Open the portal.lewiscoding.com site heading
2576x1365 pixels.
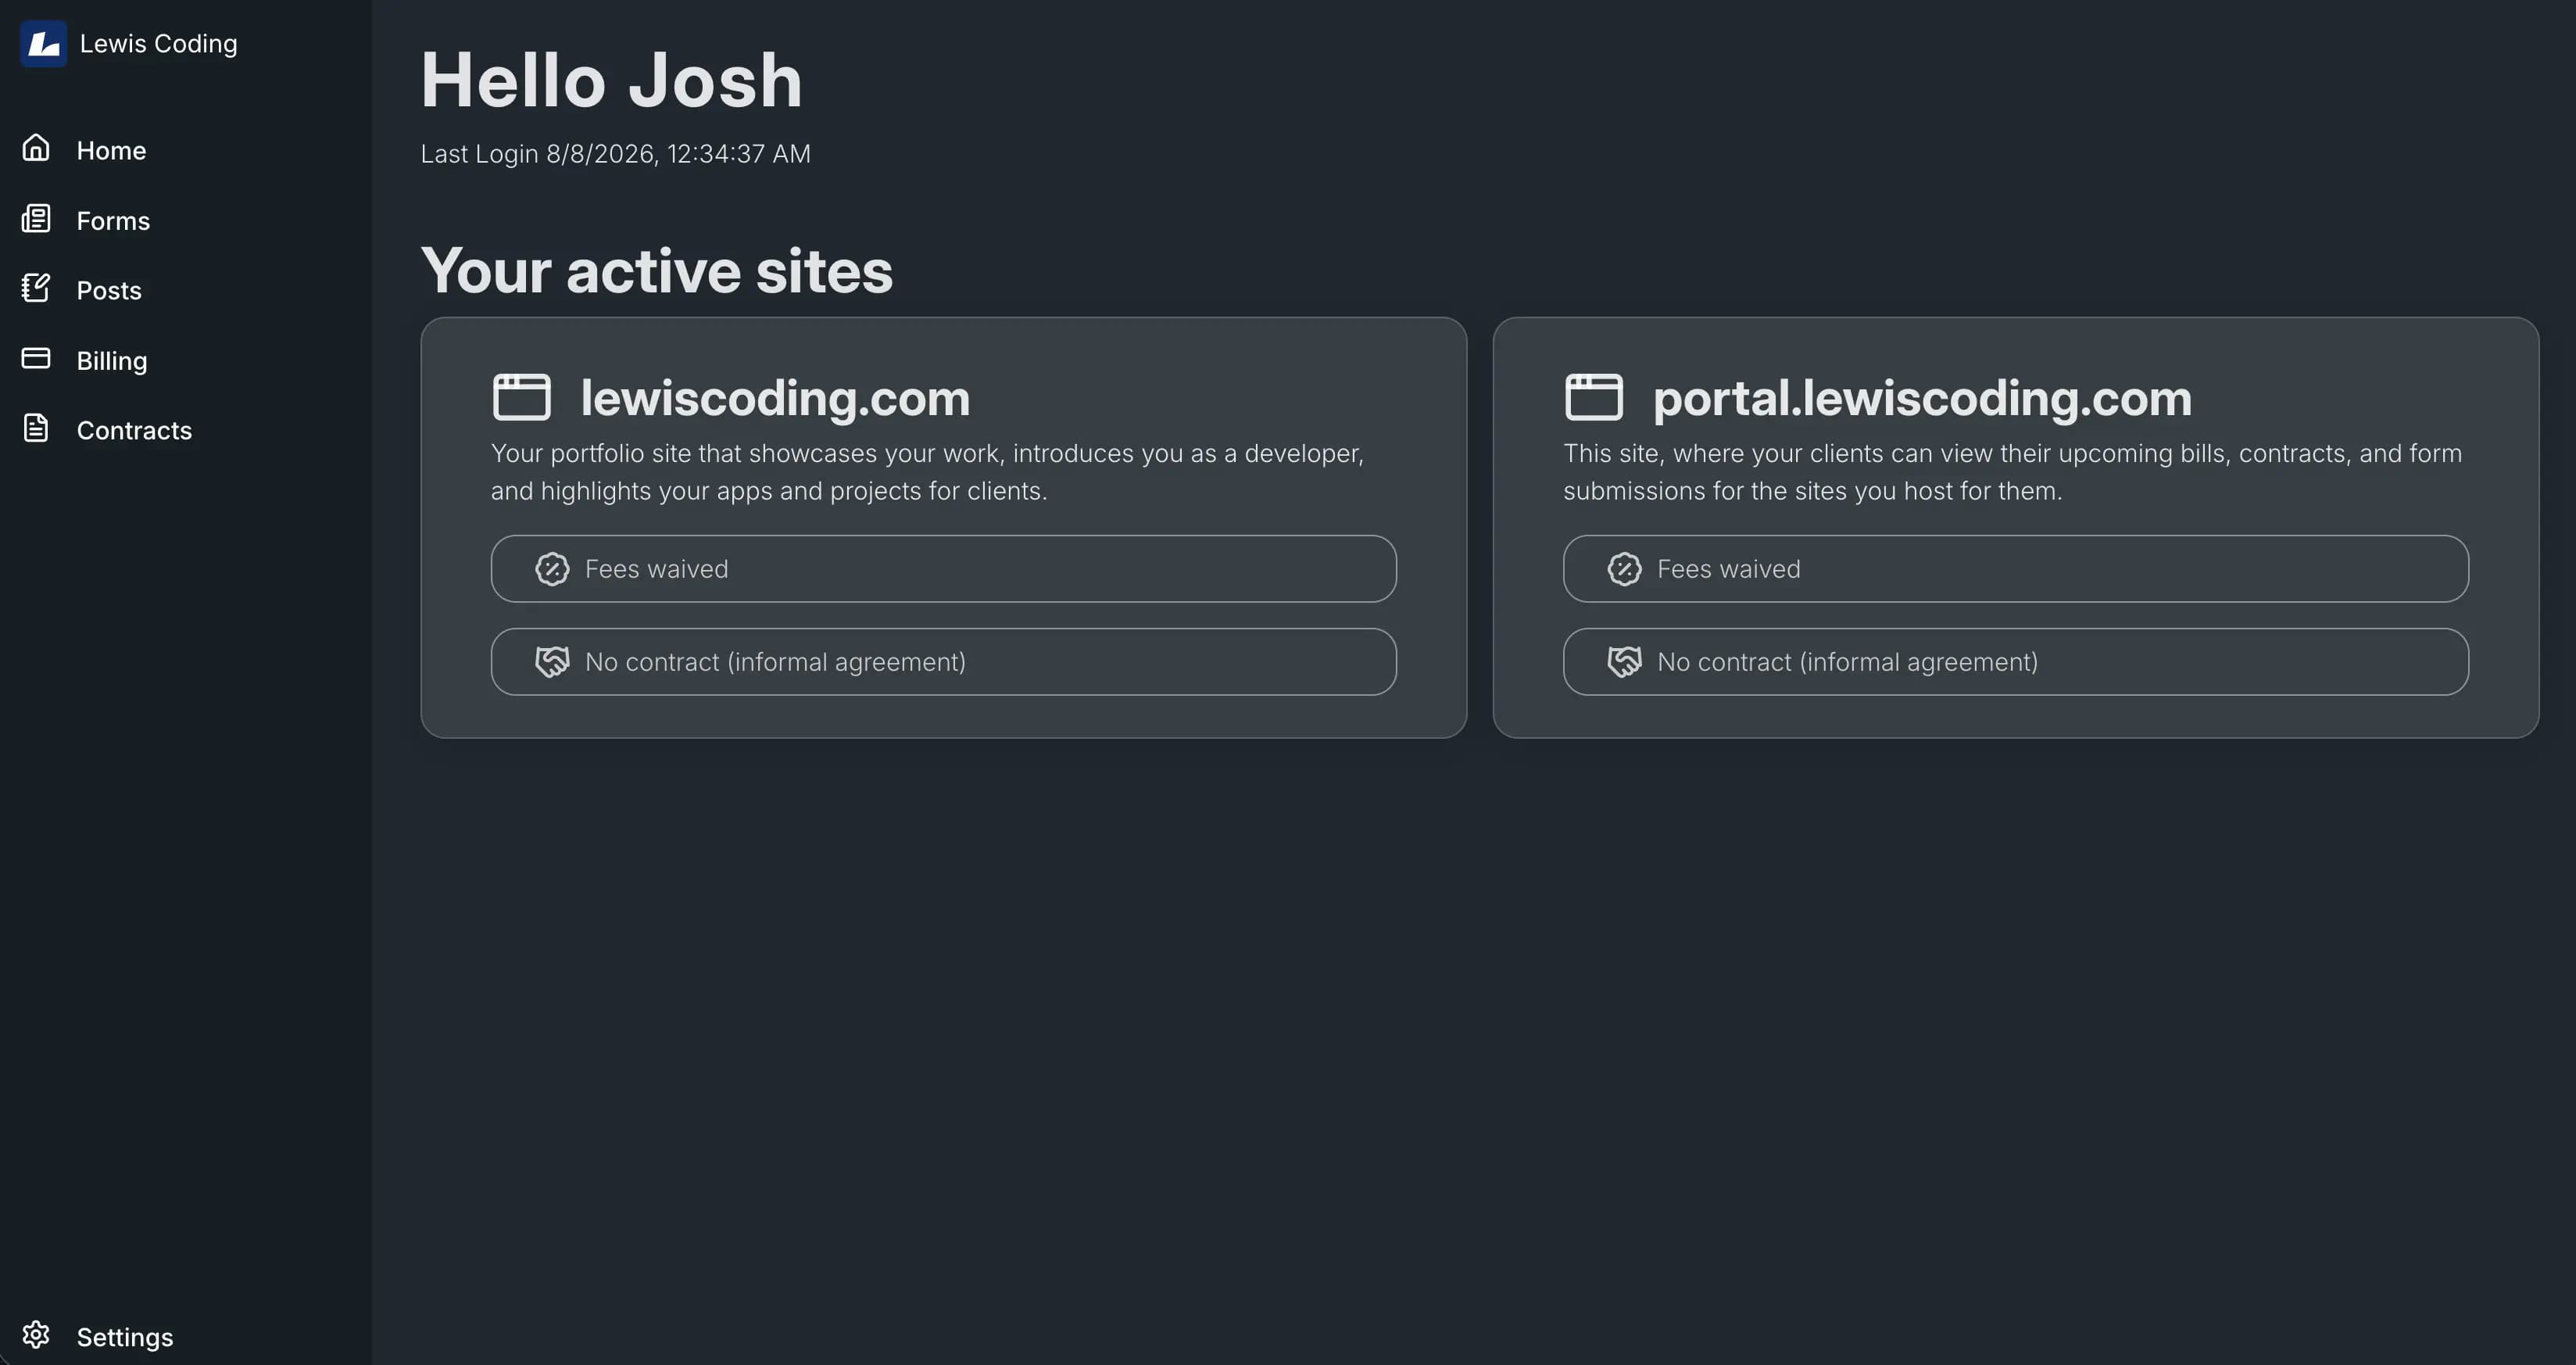pyautogui.click(x=1922, y=398)
